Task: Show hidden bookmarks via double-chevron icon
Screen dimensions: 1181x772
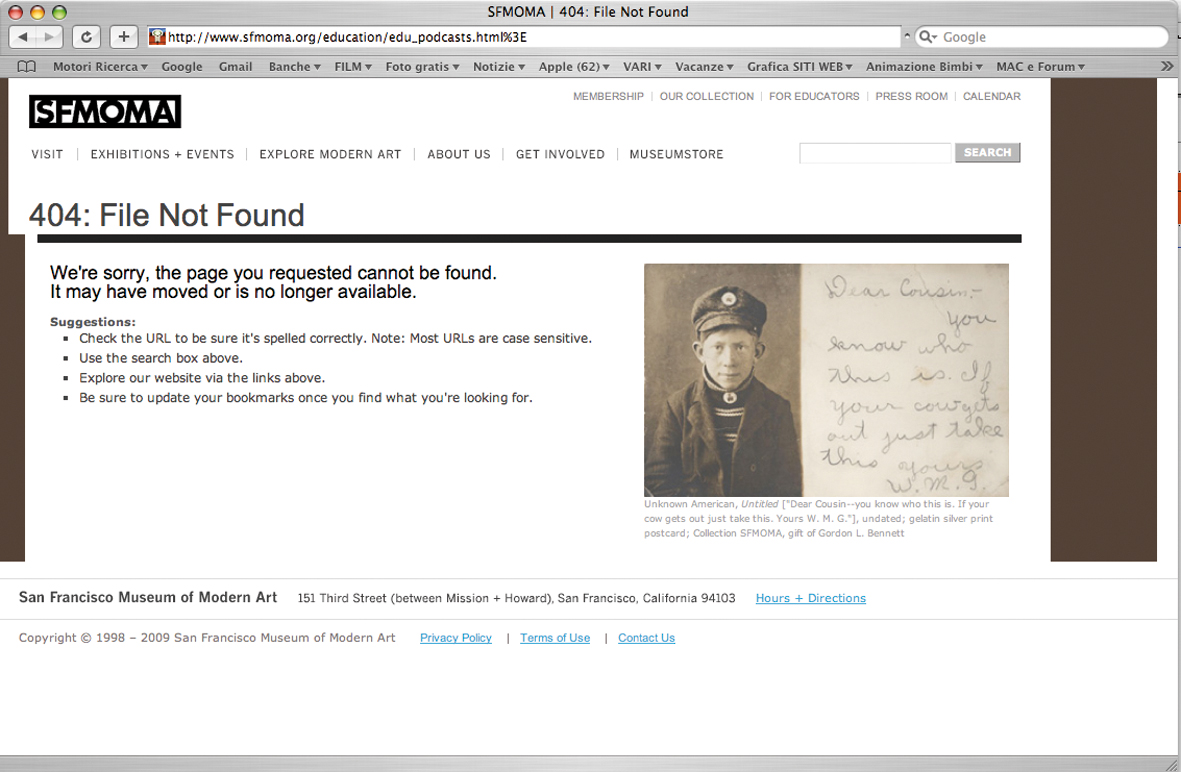Action: coord(1167,66)
